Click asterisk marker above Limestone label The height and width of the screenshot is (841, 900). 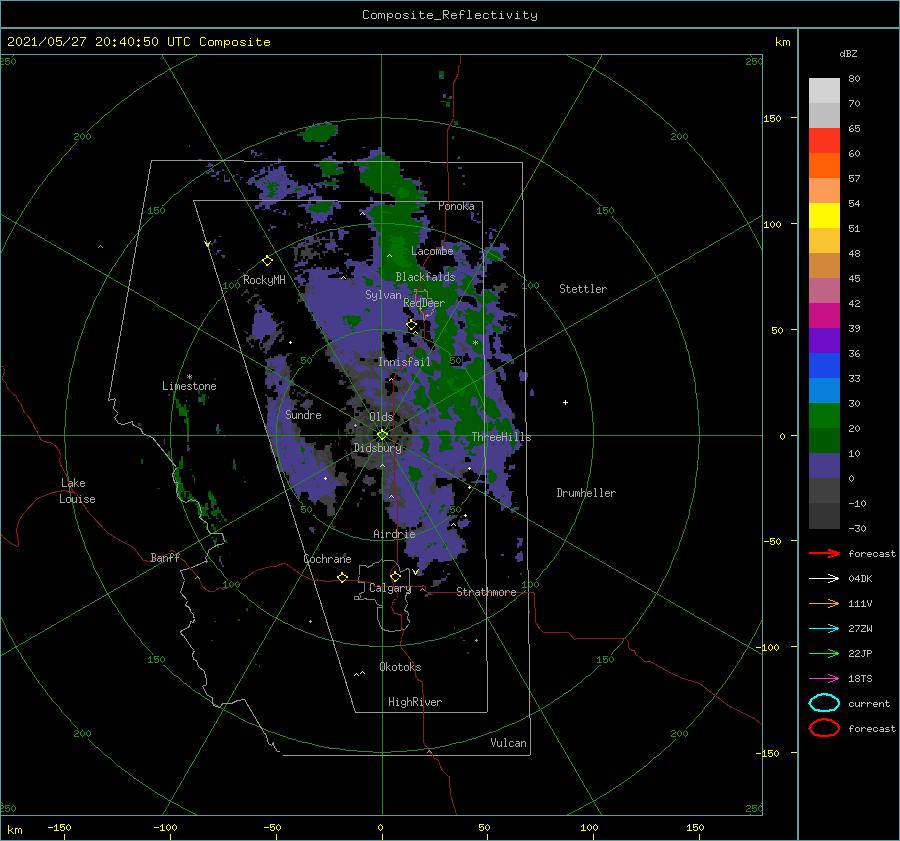click(x=189, y=377)
